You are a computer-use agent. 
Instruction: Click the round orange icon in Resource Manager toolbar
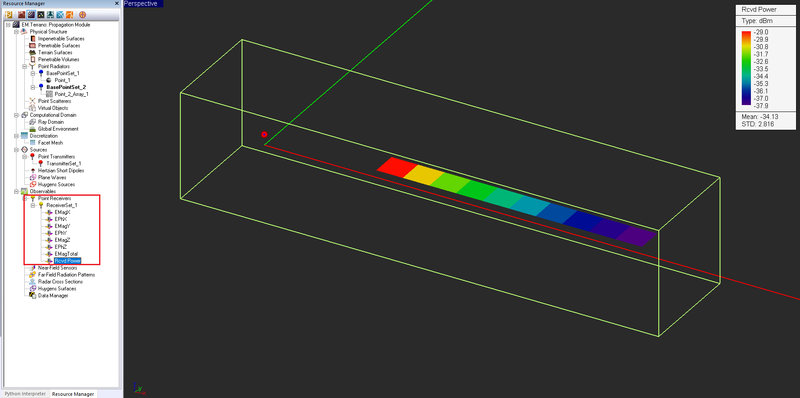82,15
